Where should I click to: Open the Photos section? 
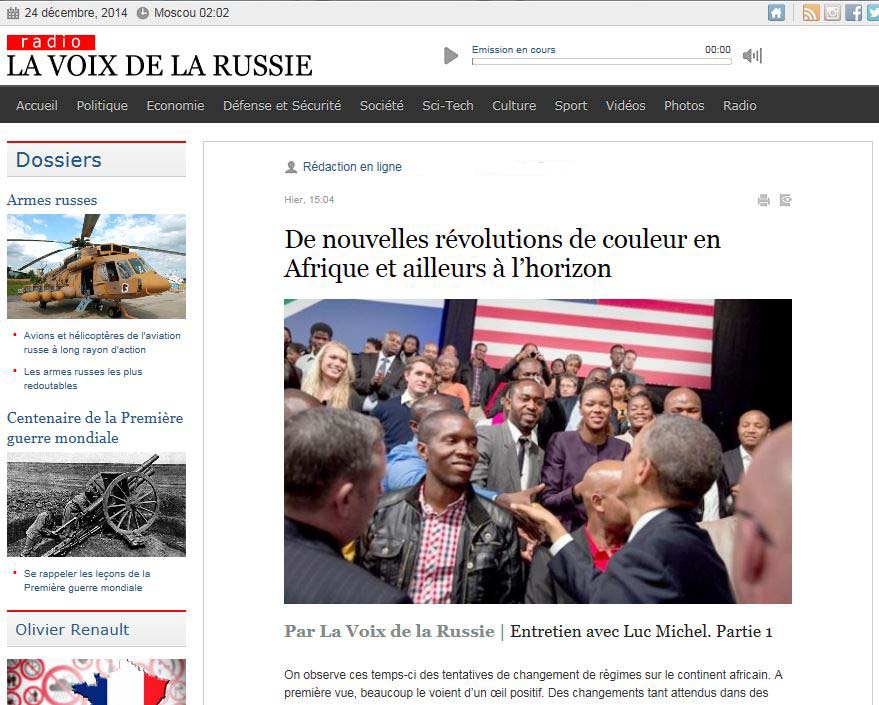pos(684,105)
